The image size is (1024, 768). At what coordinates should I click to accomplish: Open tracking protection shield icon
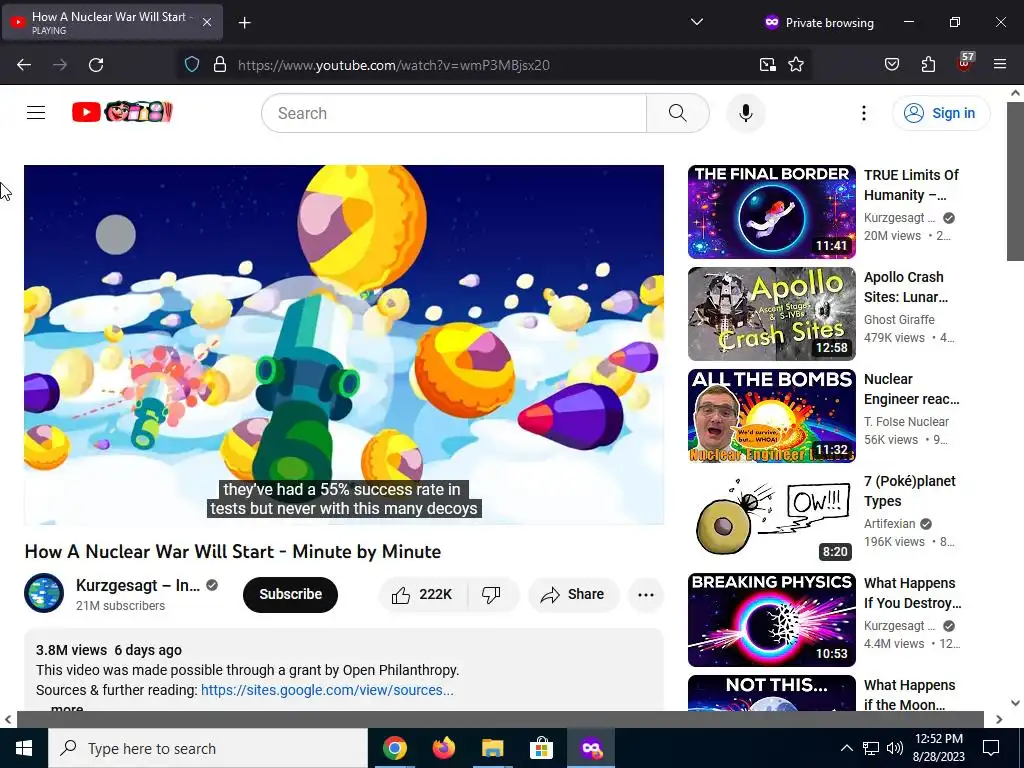(191, 65)
